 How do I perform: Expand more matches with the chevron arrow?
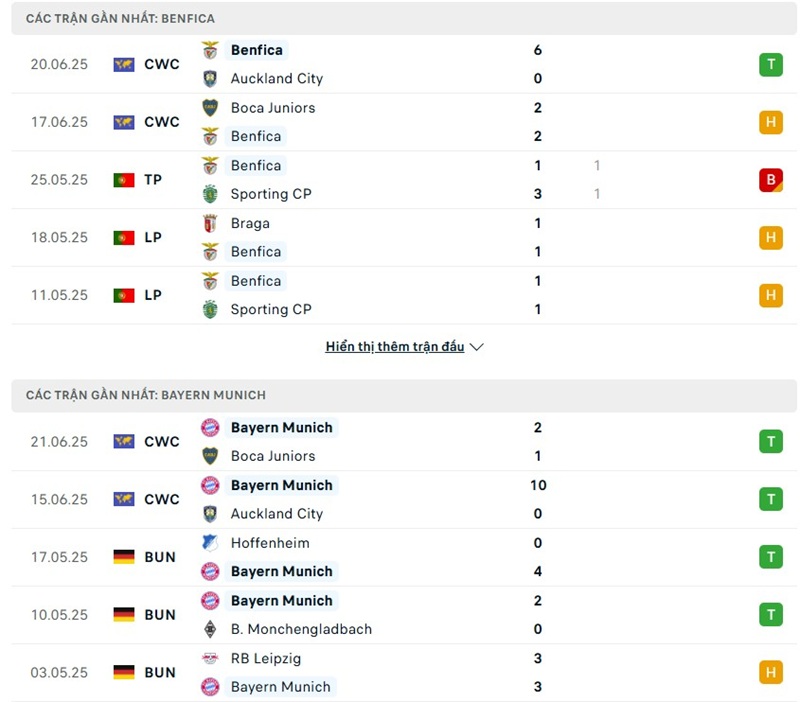pos(477,347)
